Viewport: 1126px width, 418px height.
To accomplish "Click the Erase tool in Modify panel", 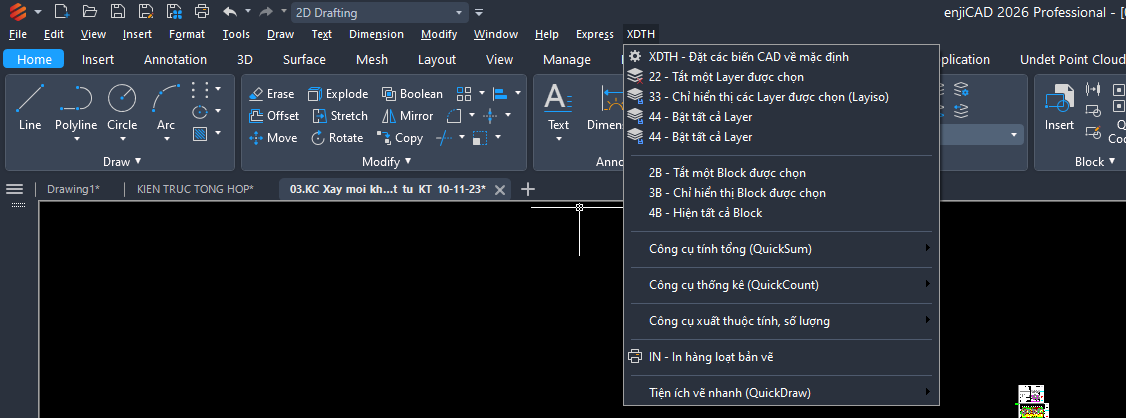I will pos(271,94).
